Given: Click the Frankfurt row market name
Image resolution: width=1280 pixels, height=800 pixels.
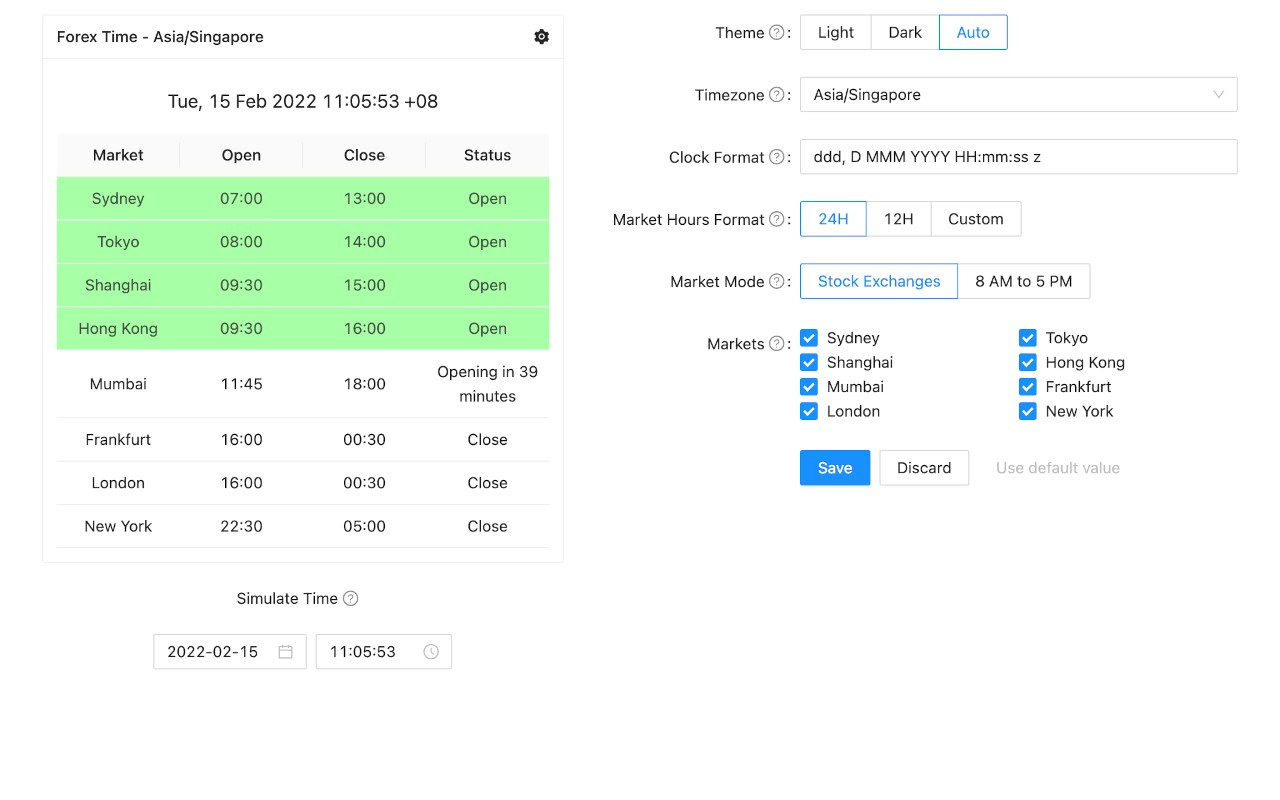Looking at the screenshot, I should pyautogui.click(x=118, y=440).
